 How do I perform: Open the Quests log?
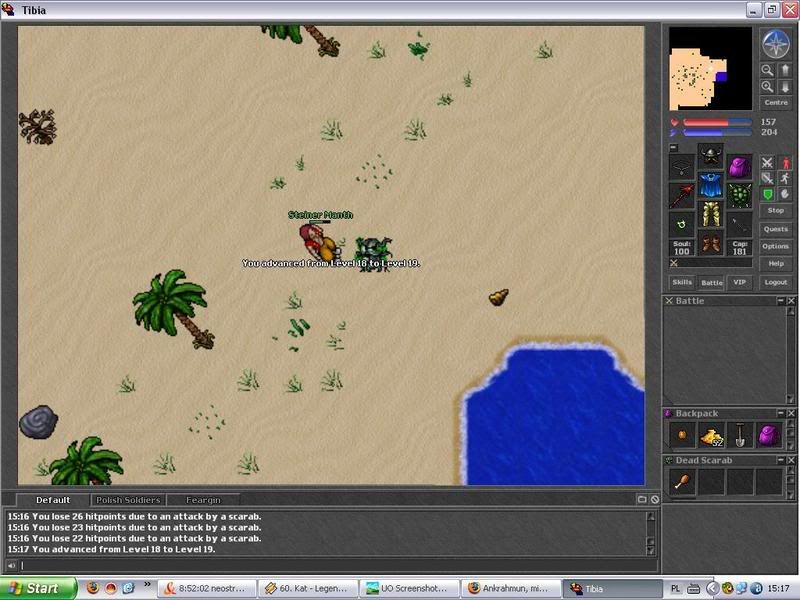(x=776, y=229)
